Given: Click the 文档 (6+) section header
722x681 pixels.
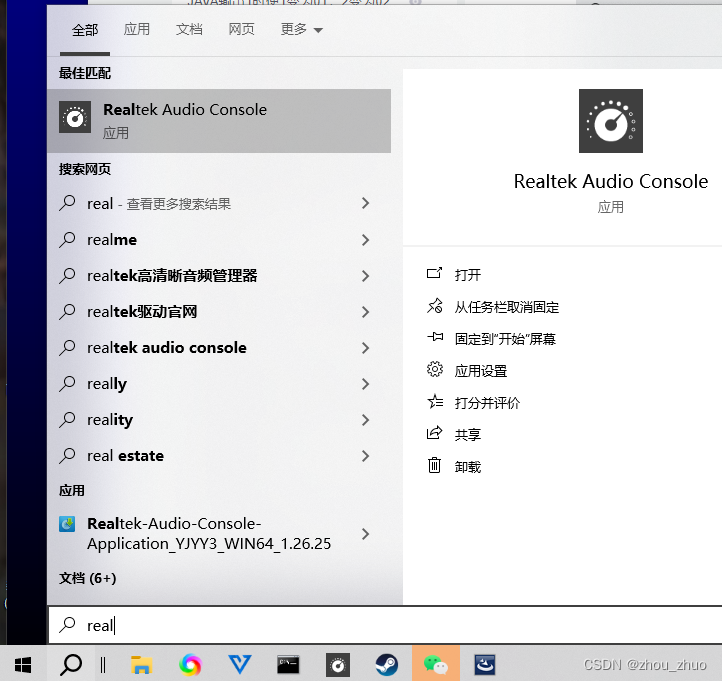Looking at the screenshot, I should (x=87, y=578).
